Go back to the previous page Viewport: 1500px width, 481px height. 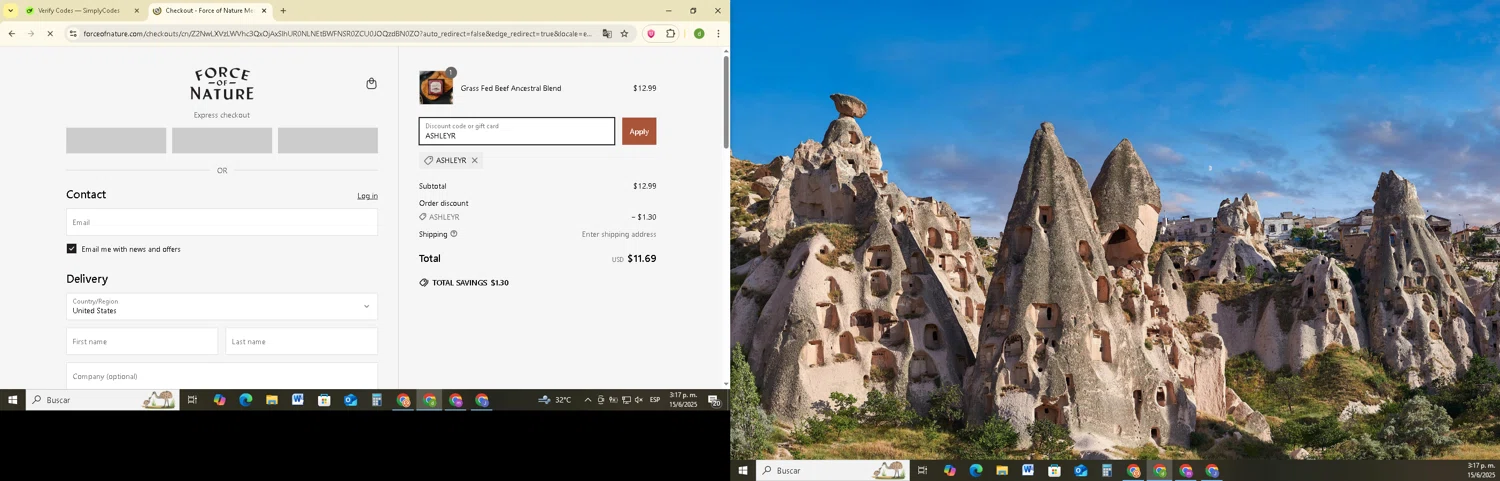pos(11,34)
